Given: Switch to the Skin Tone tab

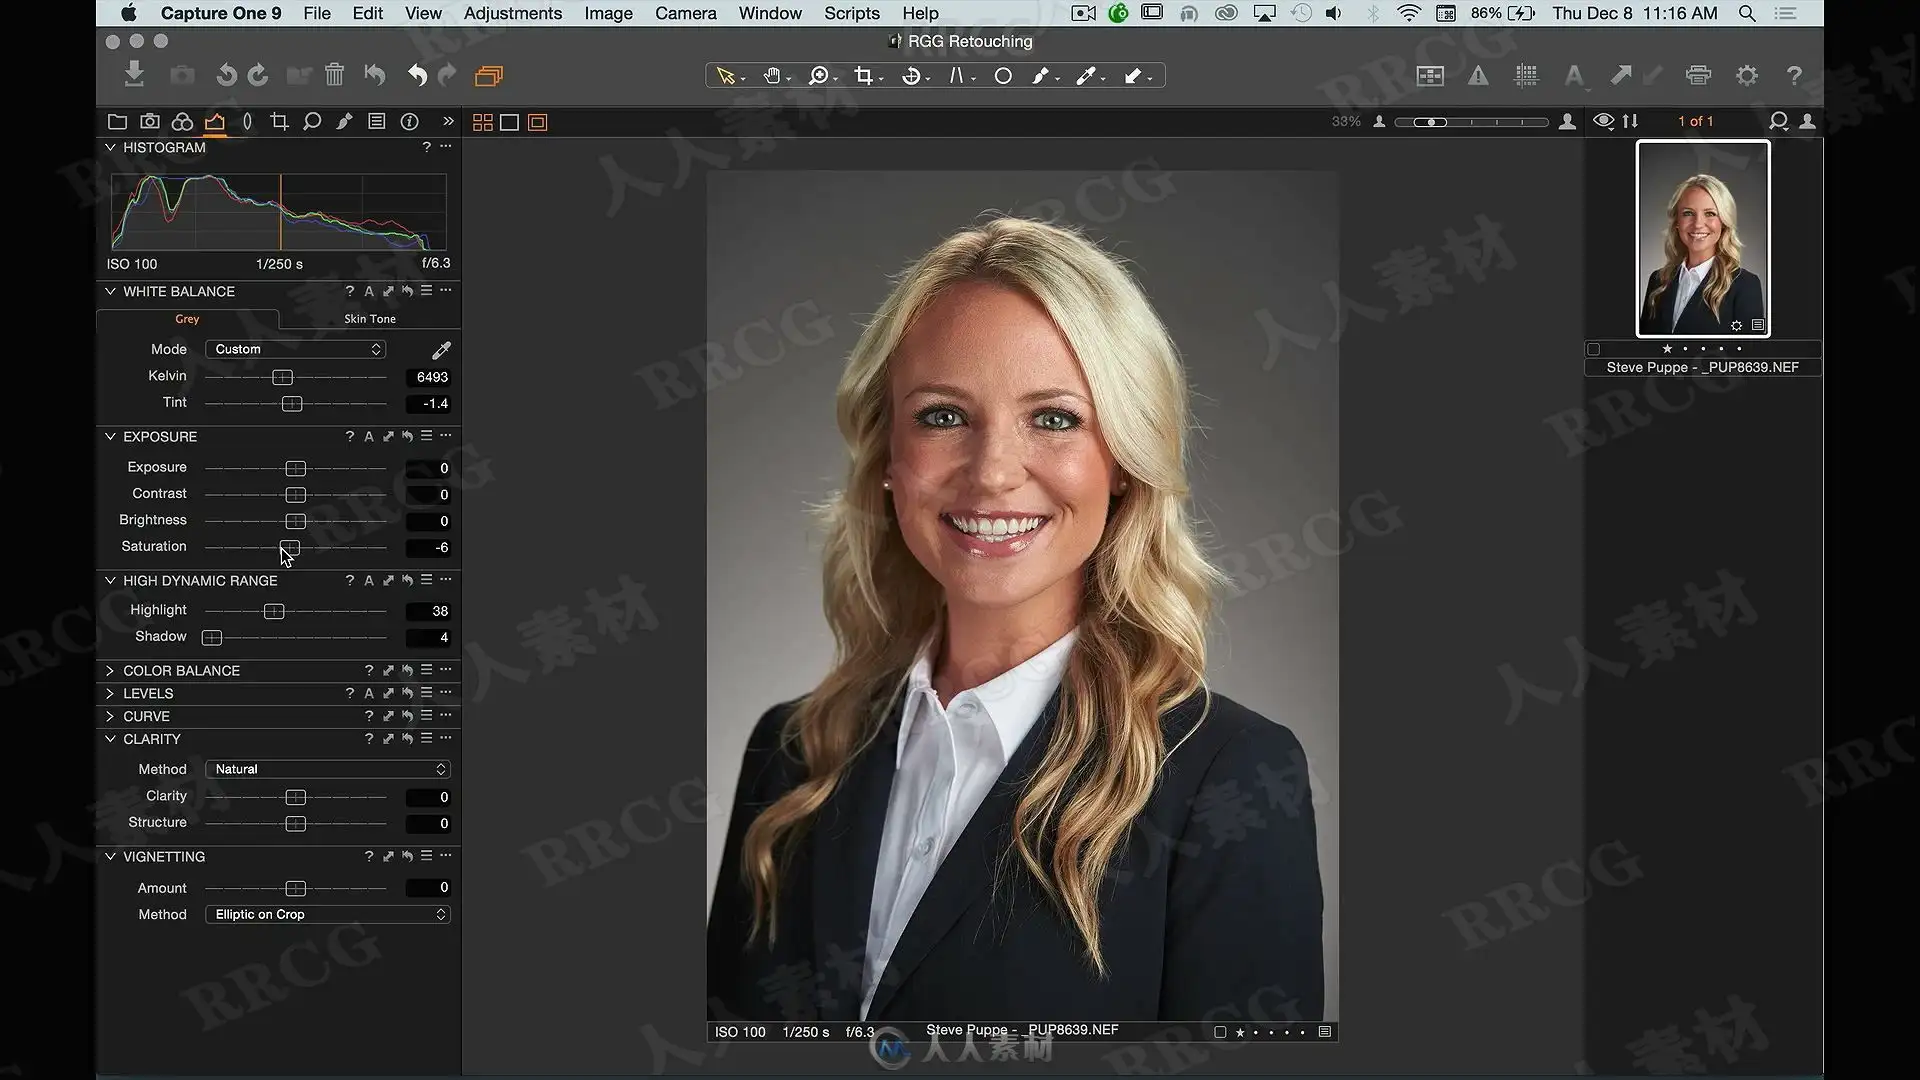Looking at the screenshot, I should tap(370, 319).
